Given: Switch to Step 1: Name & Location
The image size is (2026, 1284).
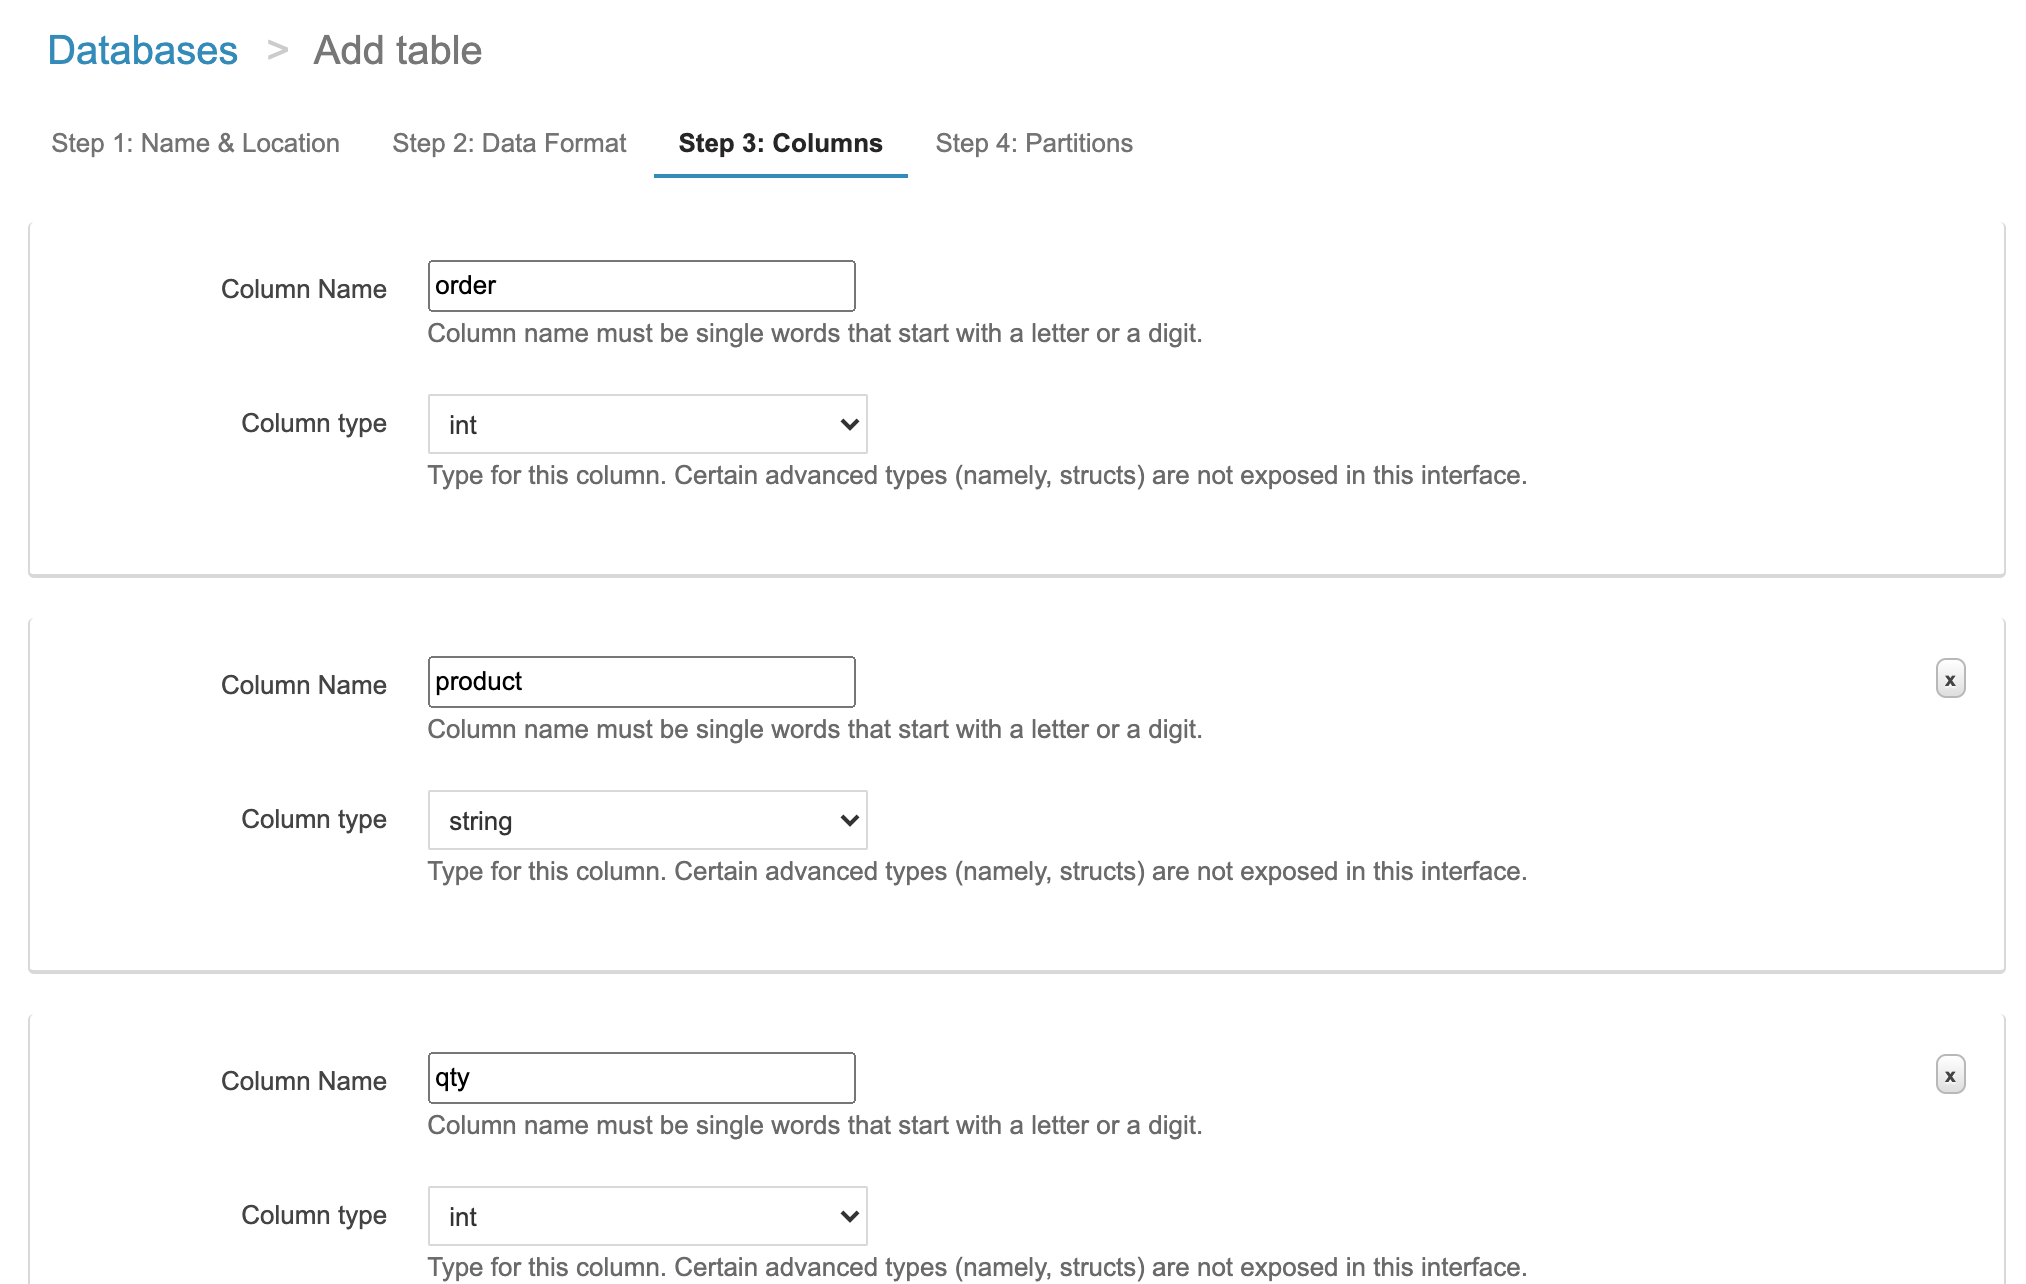Looking at the screenshot, I should (x=195, y=143).
